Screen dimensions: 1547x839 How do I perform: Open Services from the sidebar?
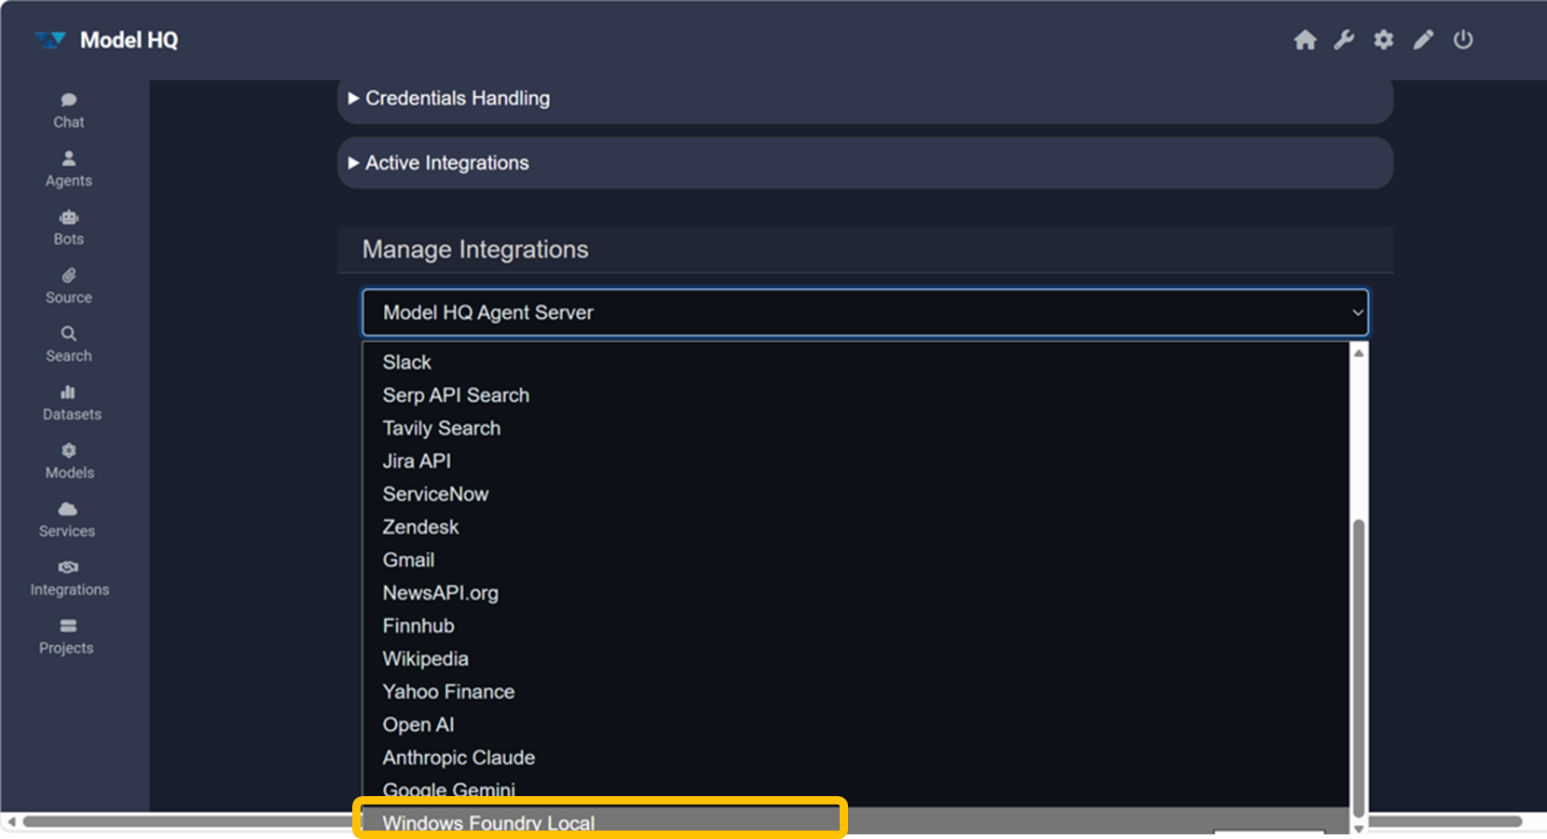point(67,520)
